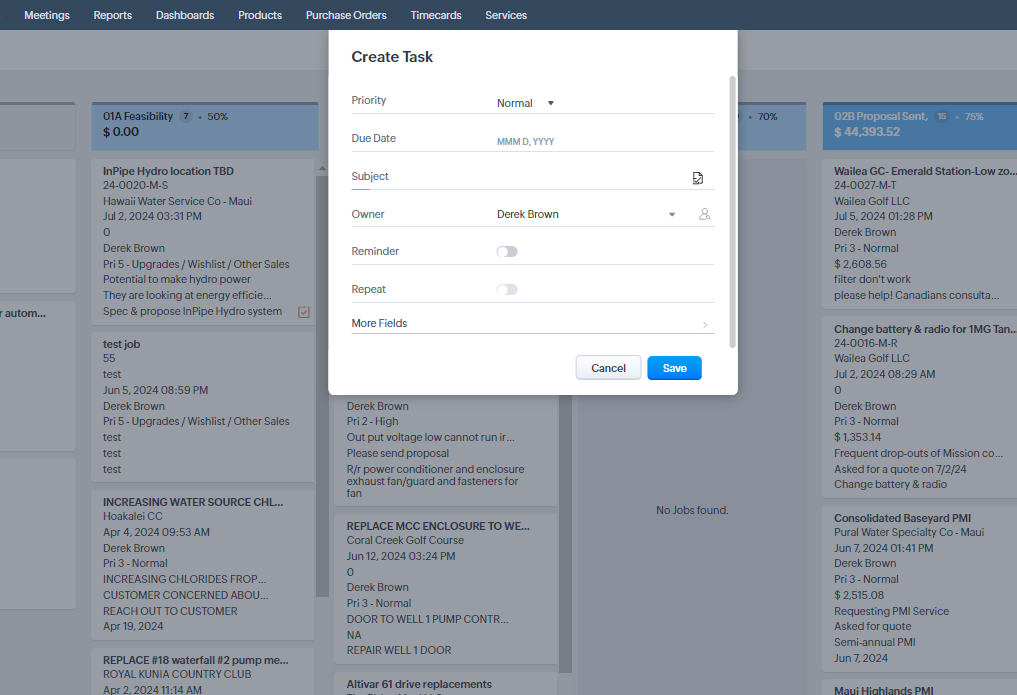
Task: Open the Timecards tab
Action: pos(436,15)
